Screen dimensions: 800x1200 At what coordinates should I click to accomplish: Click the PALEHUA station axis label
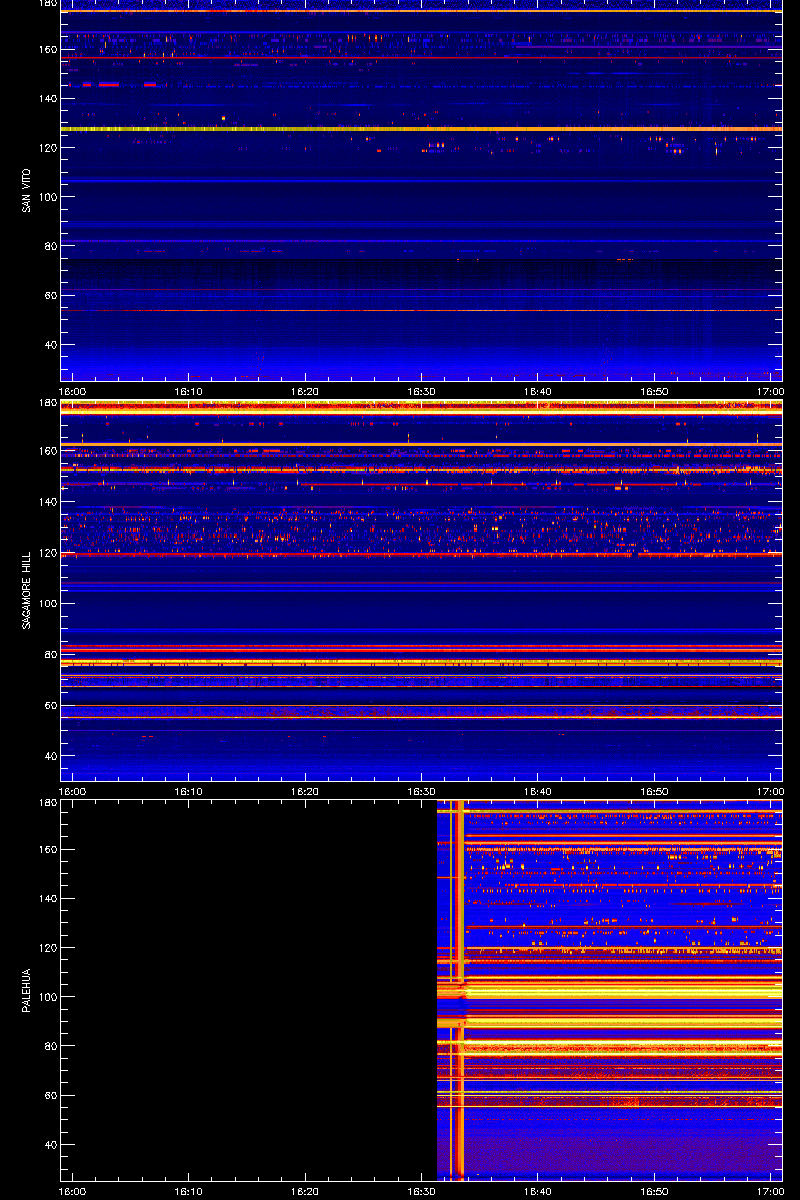tap(24, 990)
